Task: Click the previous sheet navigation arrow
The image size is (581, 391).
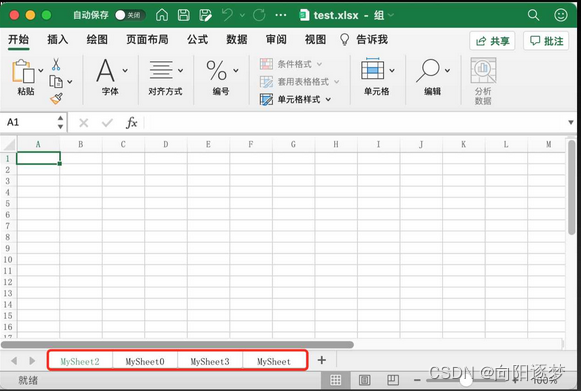Action: coord(14,361)
